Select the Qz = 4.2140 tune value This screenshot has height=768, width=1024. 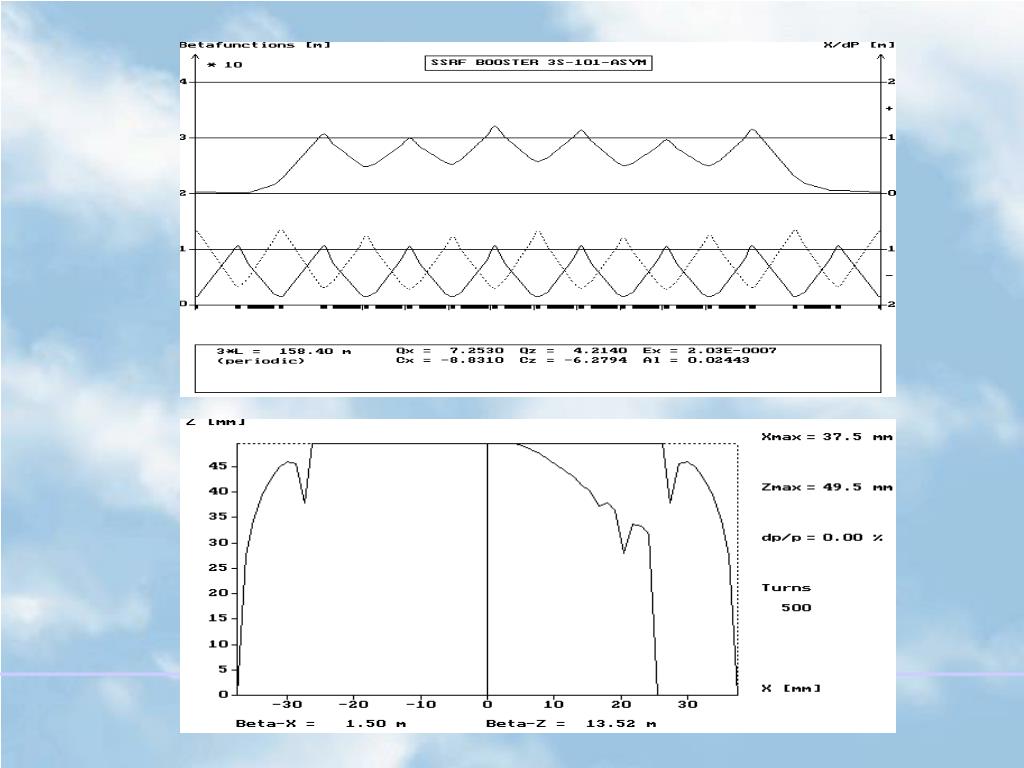[573, 350]
